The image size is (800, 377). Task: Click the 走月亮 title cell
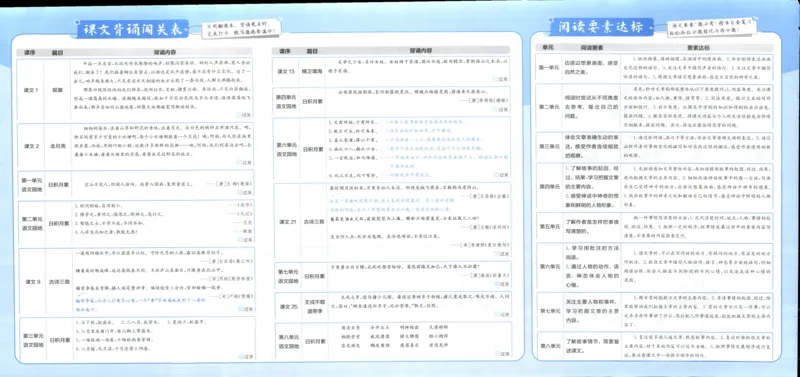(57, 146)
